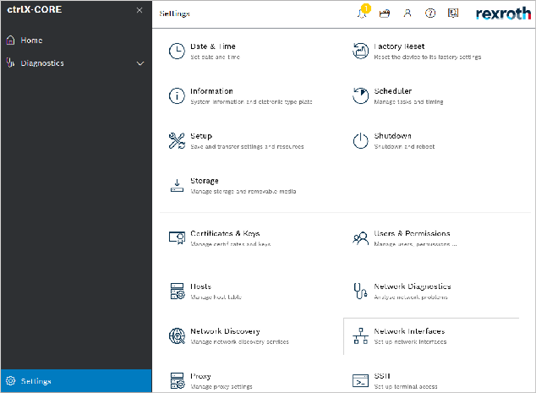The height and width of the screenshot is (393, 536).
Task: Click the Diagnostics stethoscope sidebar icon
Action: point(11,63)
